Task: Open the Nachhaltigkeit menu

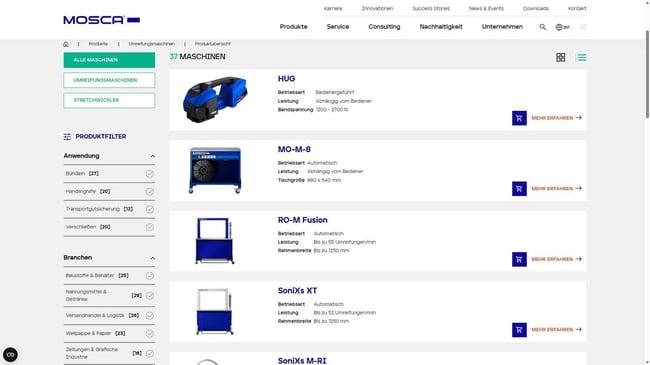Action: pyautogui.click(x=441, y=27)
